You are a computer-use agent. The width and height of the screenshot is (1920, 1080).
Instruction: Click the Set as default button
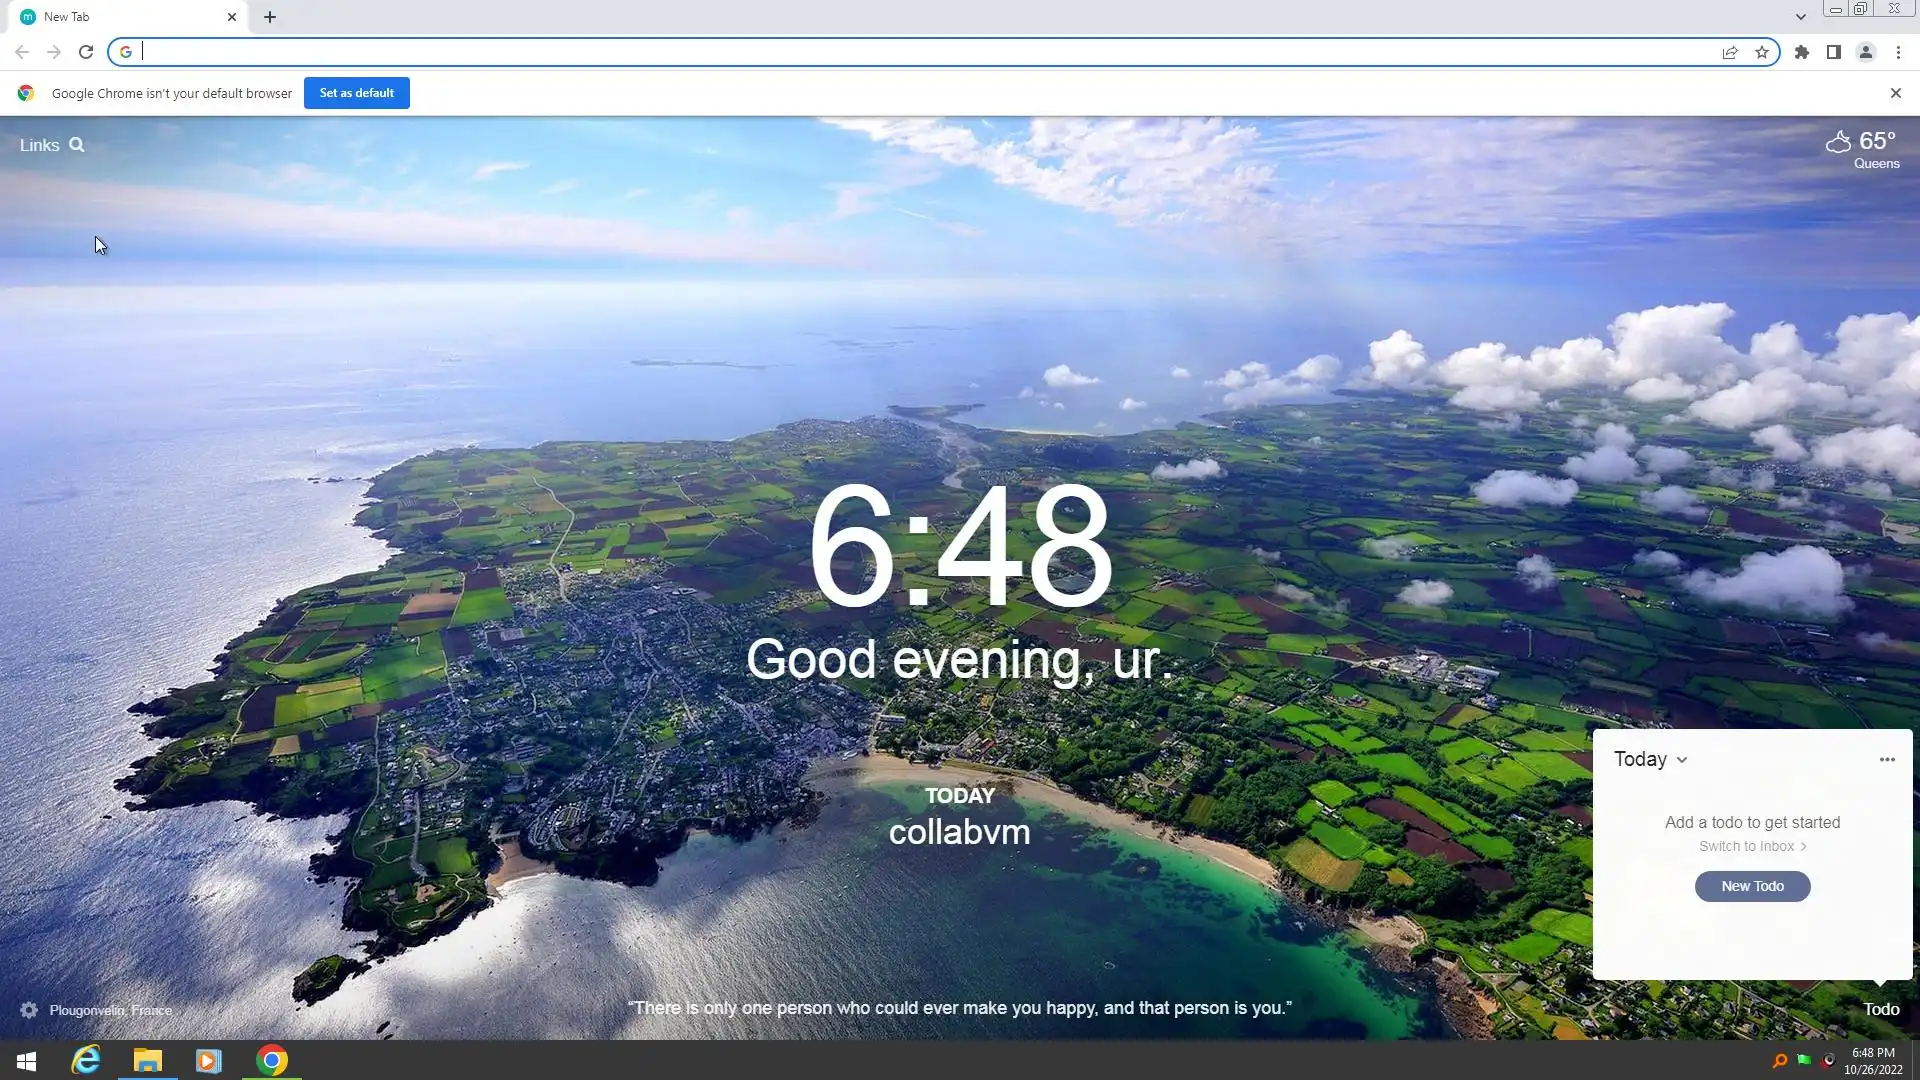coord(357,93)
